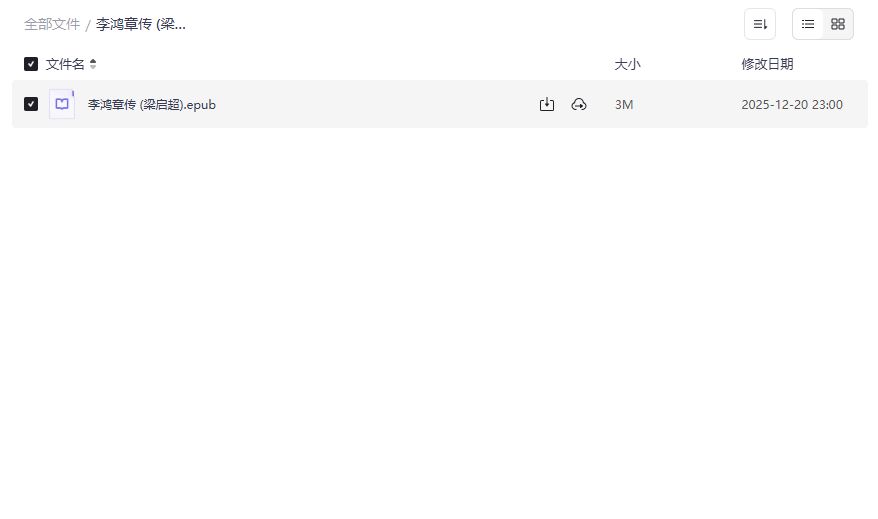
Task: Click the 2025-12-20 23:00 modified date
Action: (792, 104)
